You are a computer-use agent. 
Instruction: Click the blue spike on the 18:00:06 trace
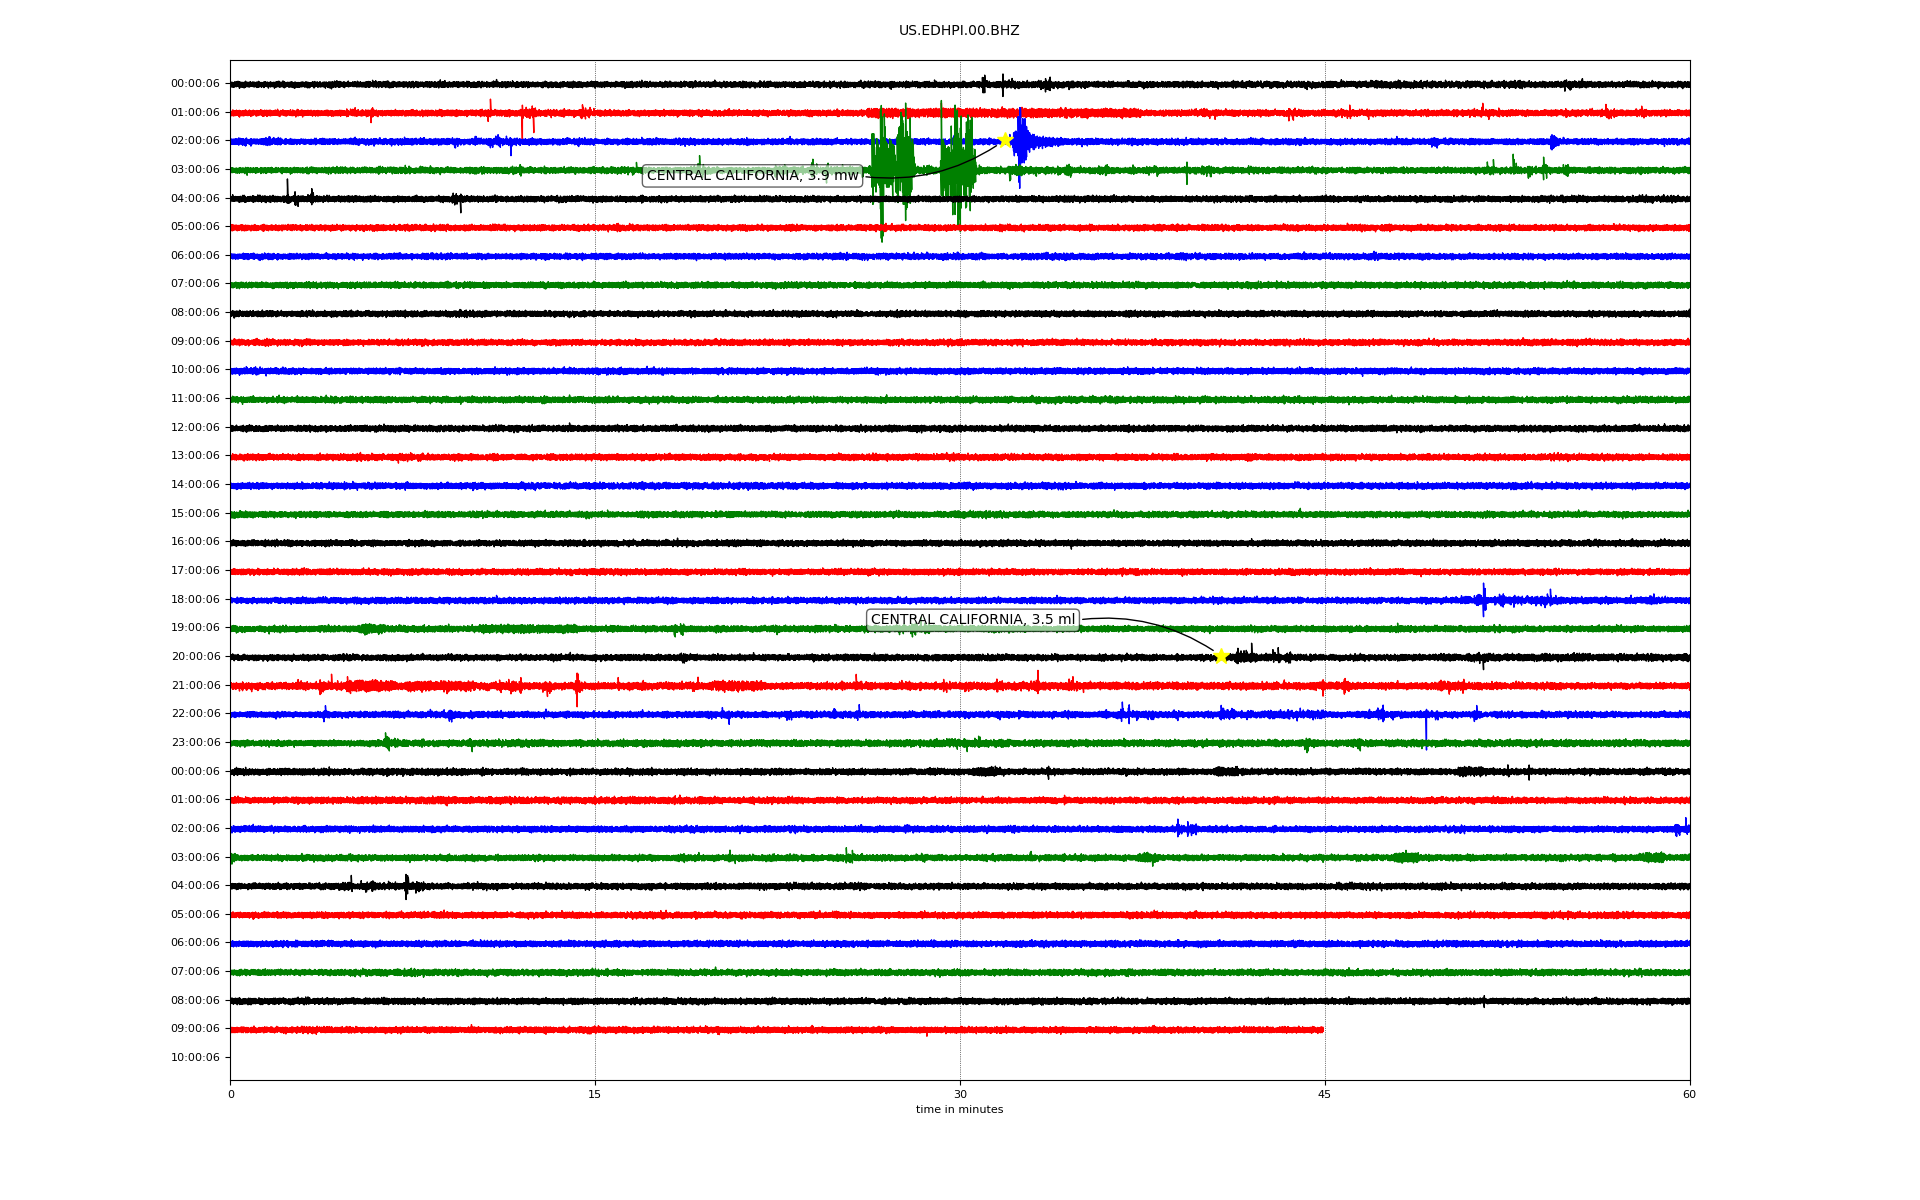pyautogui.click(x=1483, y=599)
